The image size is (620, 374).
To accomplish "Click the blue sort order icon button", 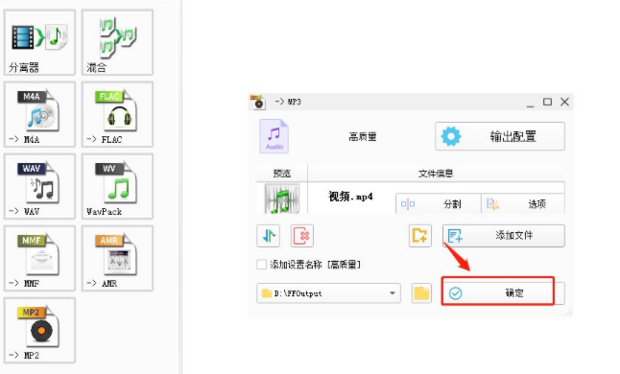I will (268, 236).
